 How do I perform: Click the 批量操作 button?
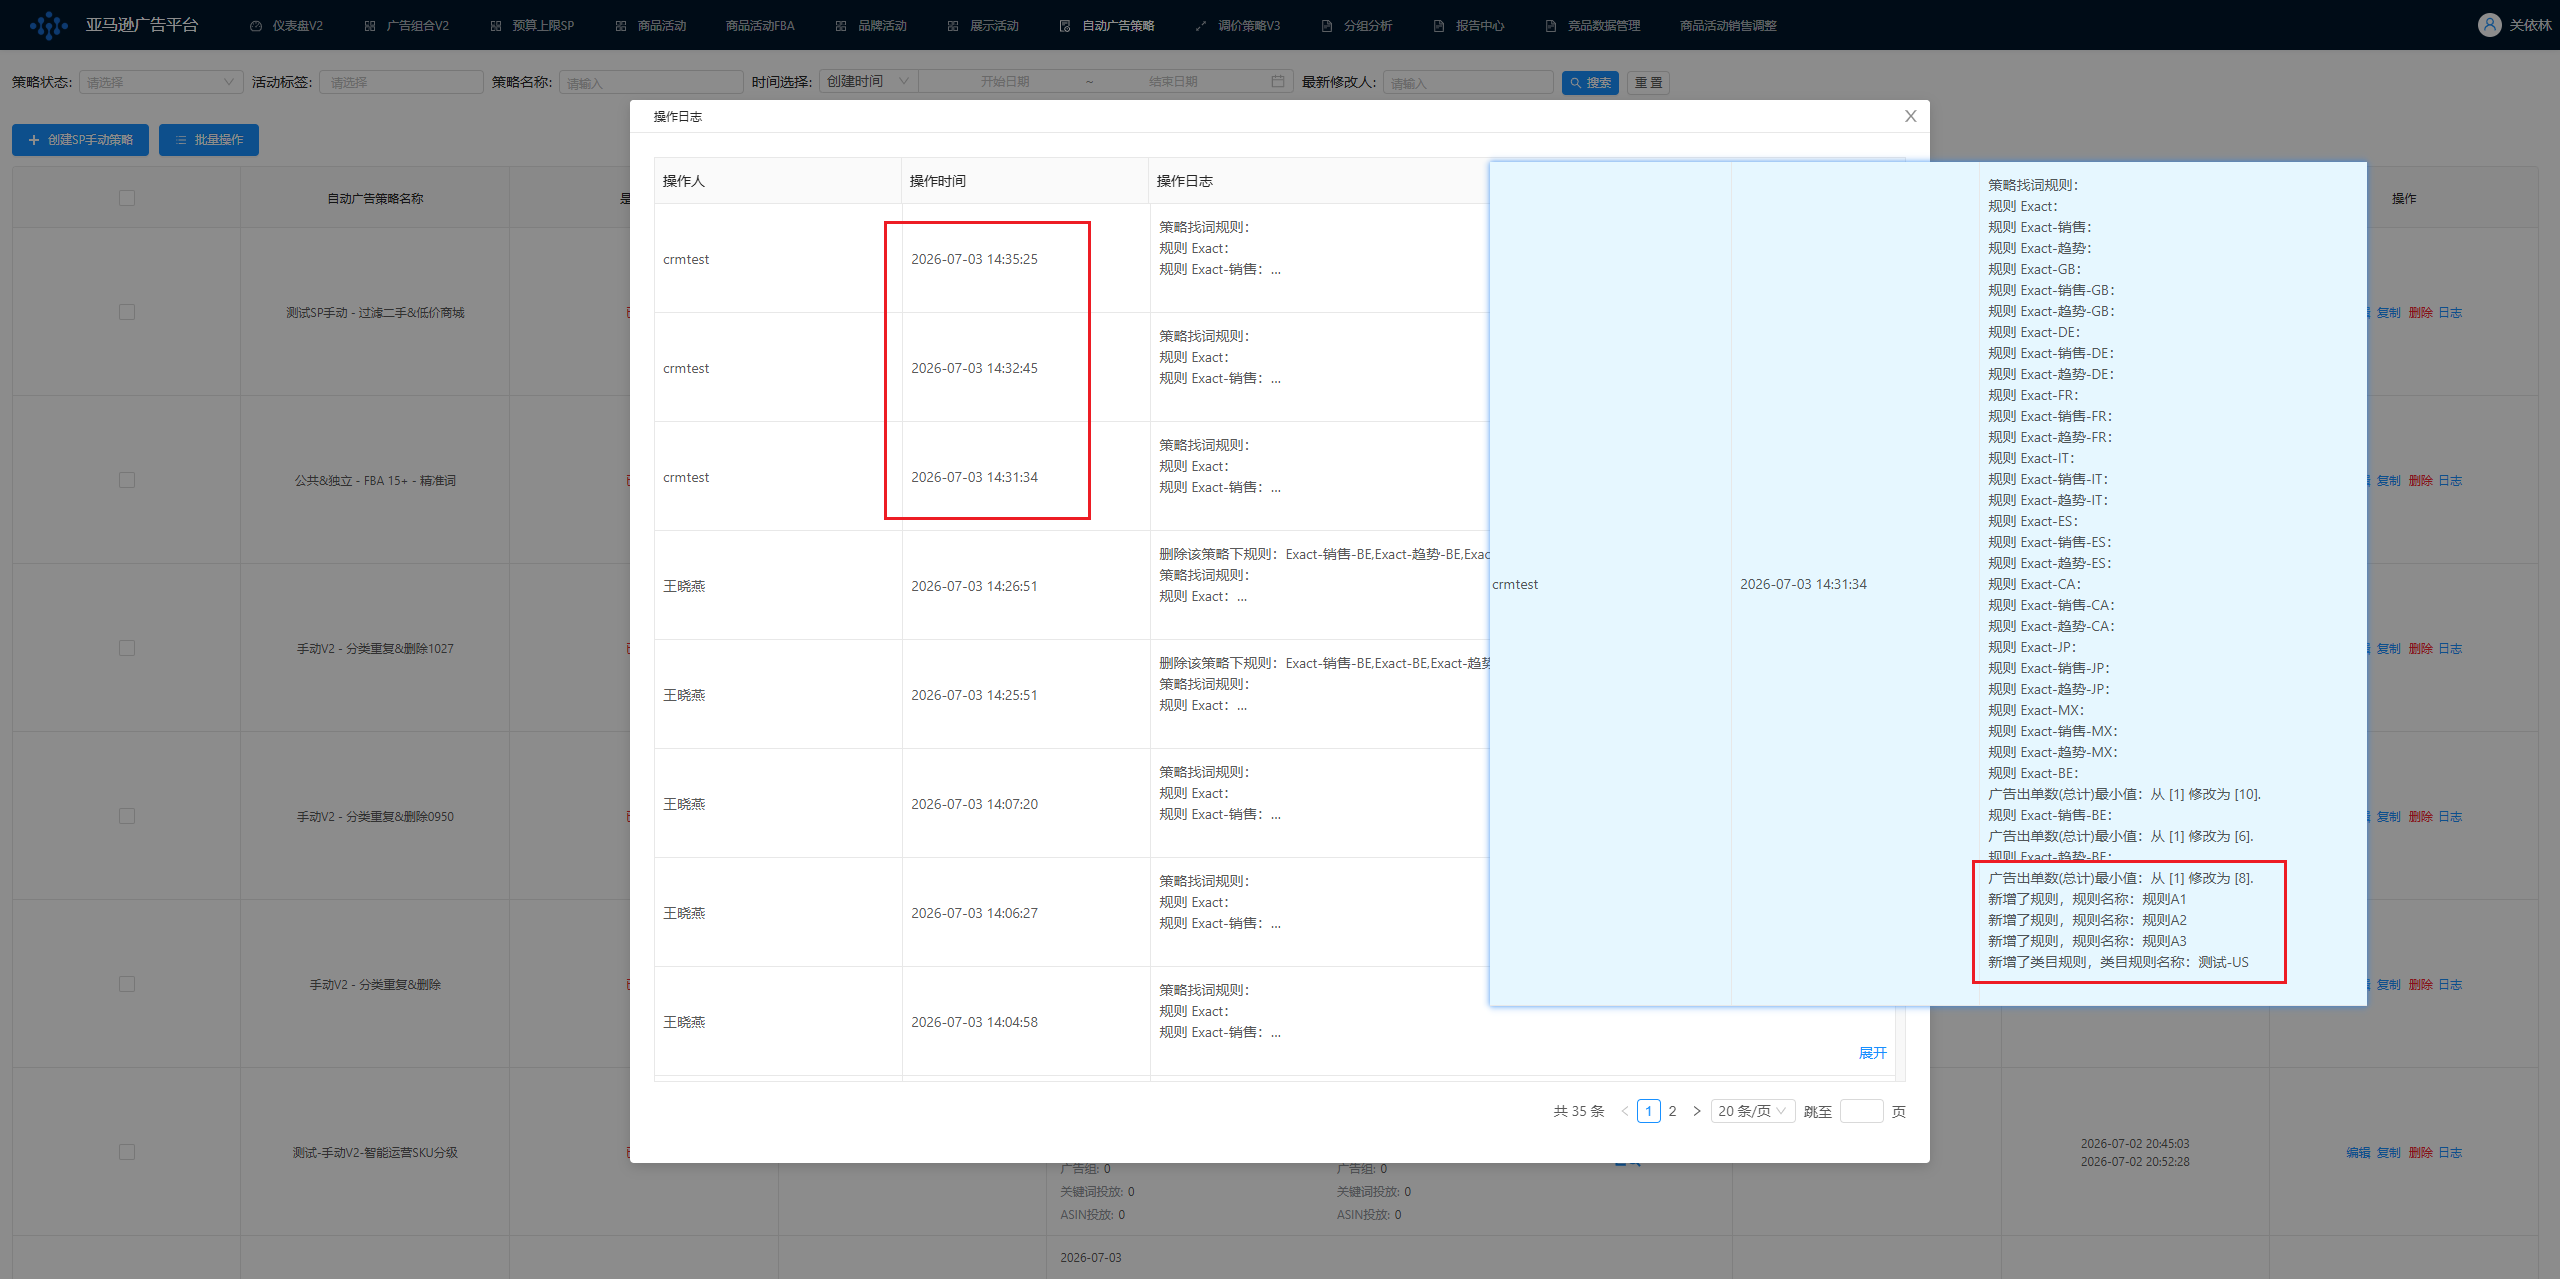209,140
